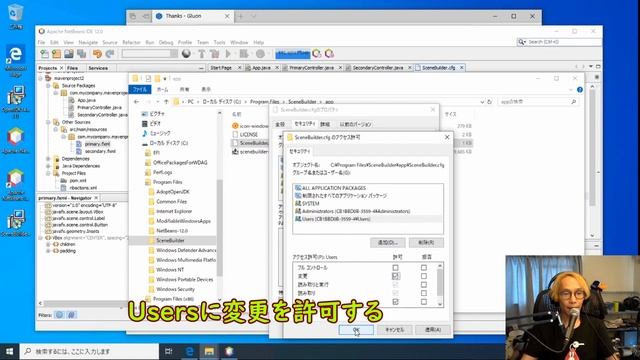Select the SceneBuilder desktop shortcut

pos(15,223)
